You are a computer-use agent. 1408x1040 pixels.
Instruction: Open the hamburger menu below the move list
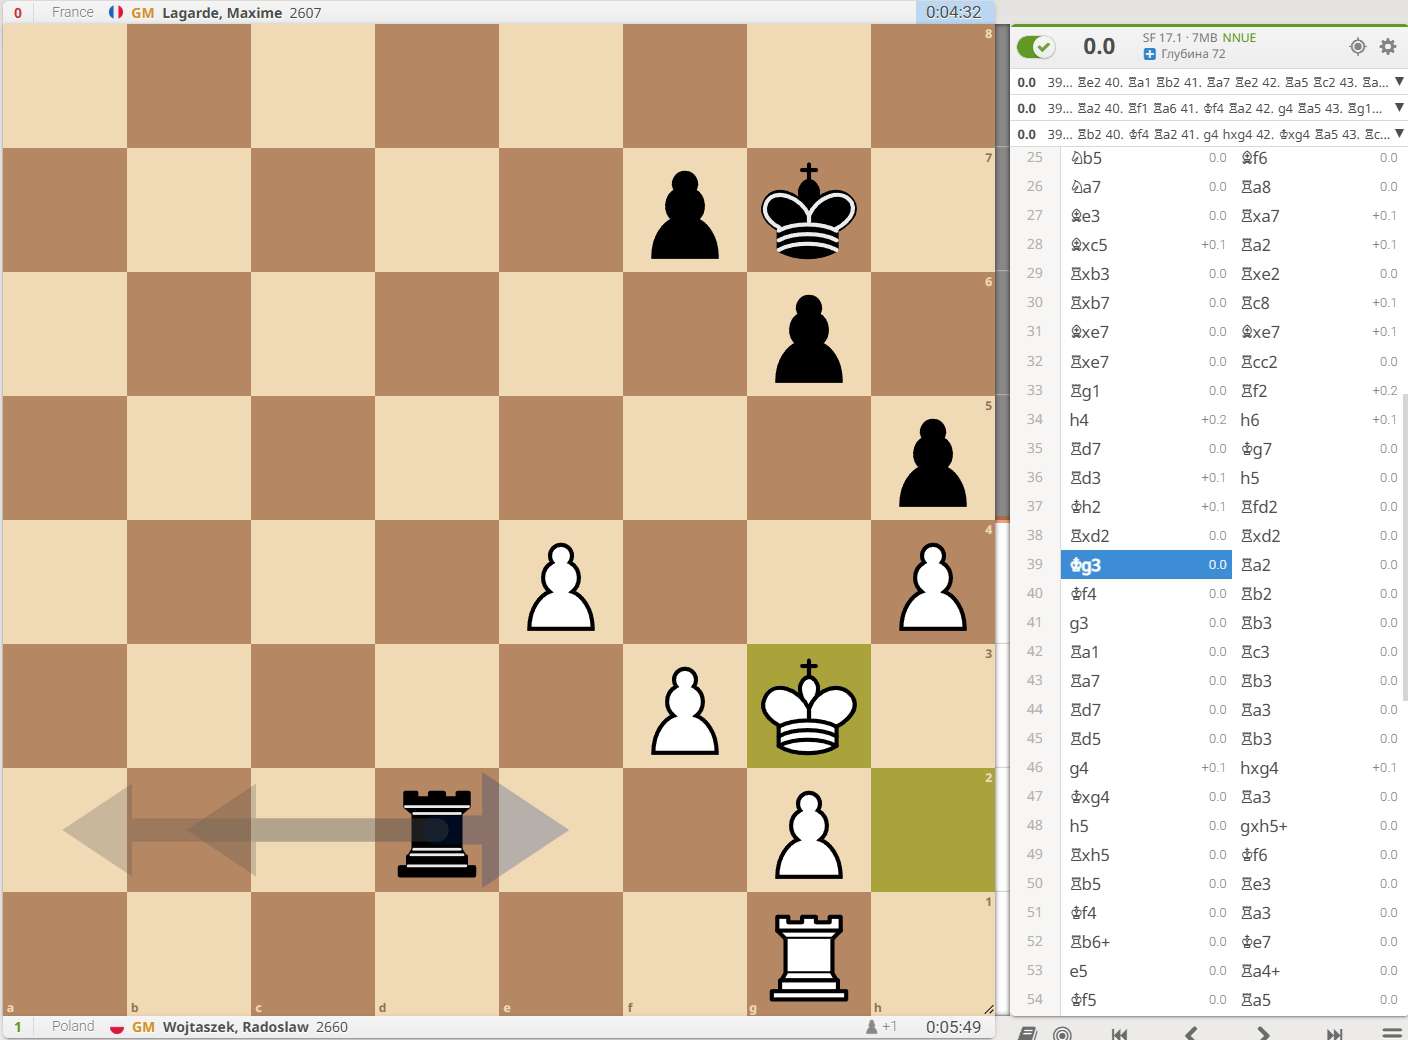coord(1391,1033)
